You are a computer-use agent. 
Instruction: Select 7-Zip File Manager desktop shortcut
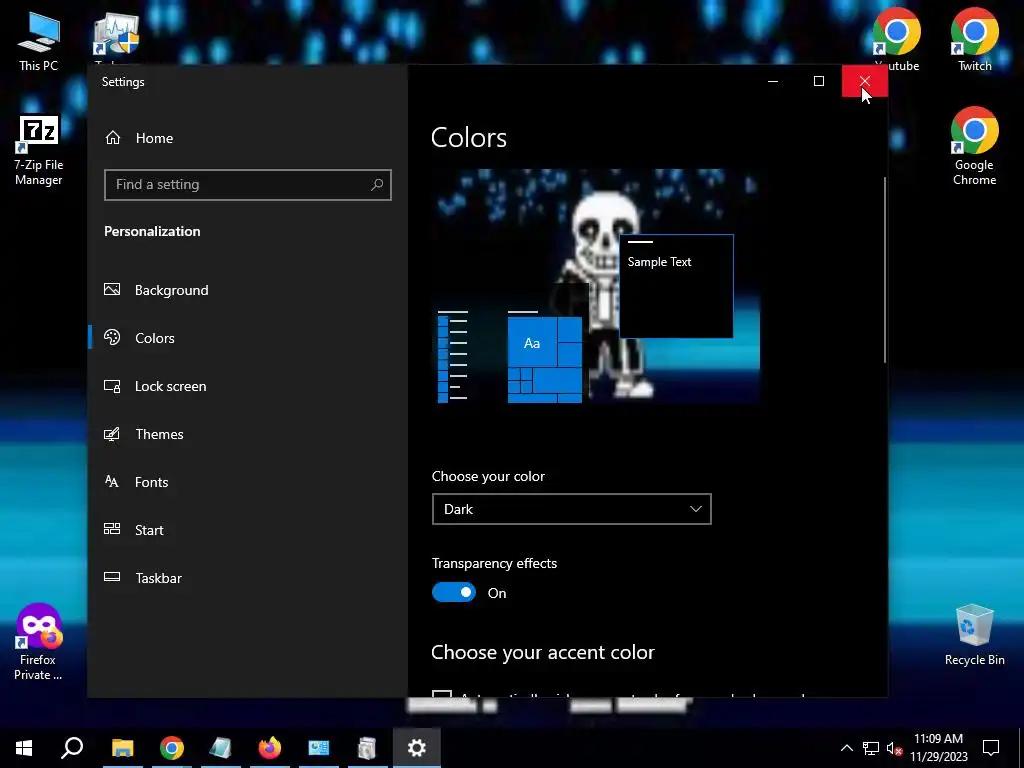(39, 152)
